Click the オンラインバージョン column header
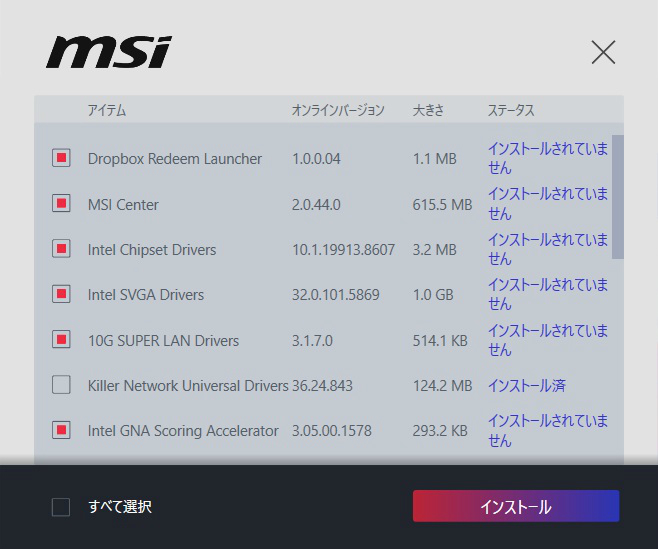The height and width of the screenshot is (549, 658). click(337, 110)
